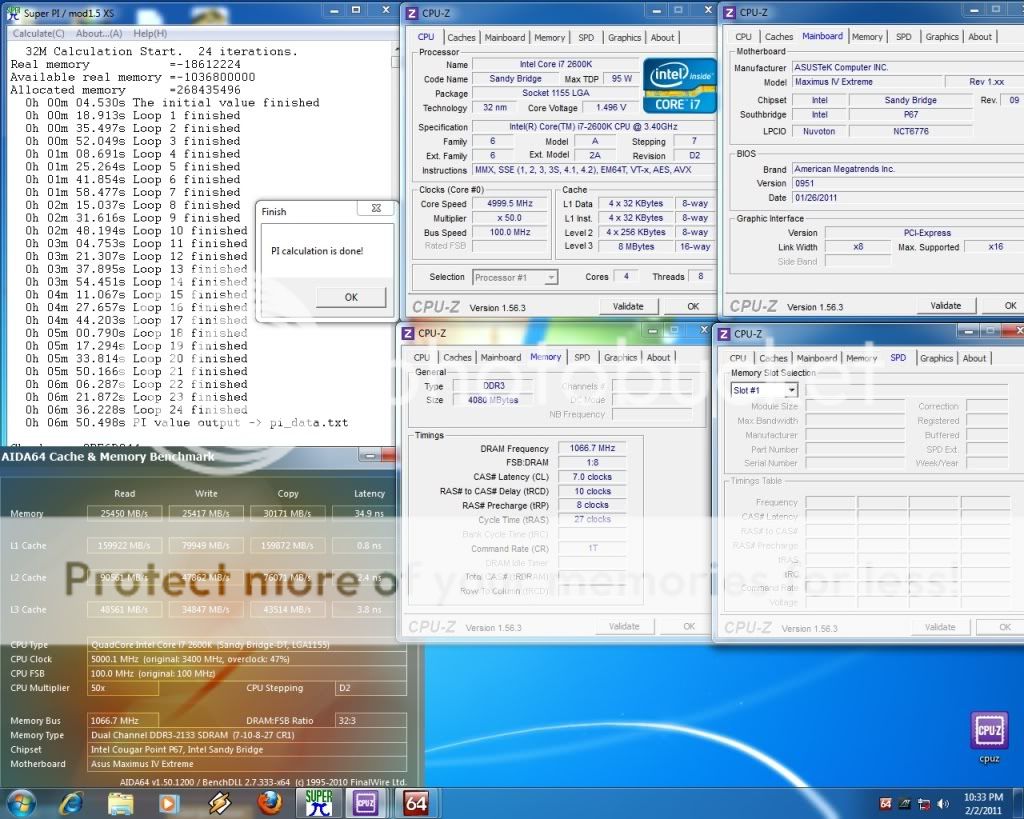Close the Finish dialog with X

pyautogui.click(x=376, y=208)
